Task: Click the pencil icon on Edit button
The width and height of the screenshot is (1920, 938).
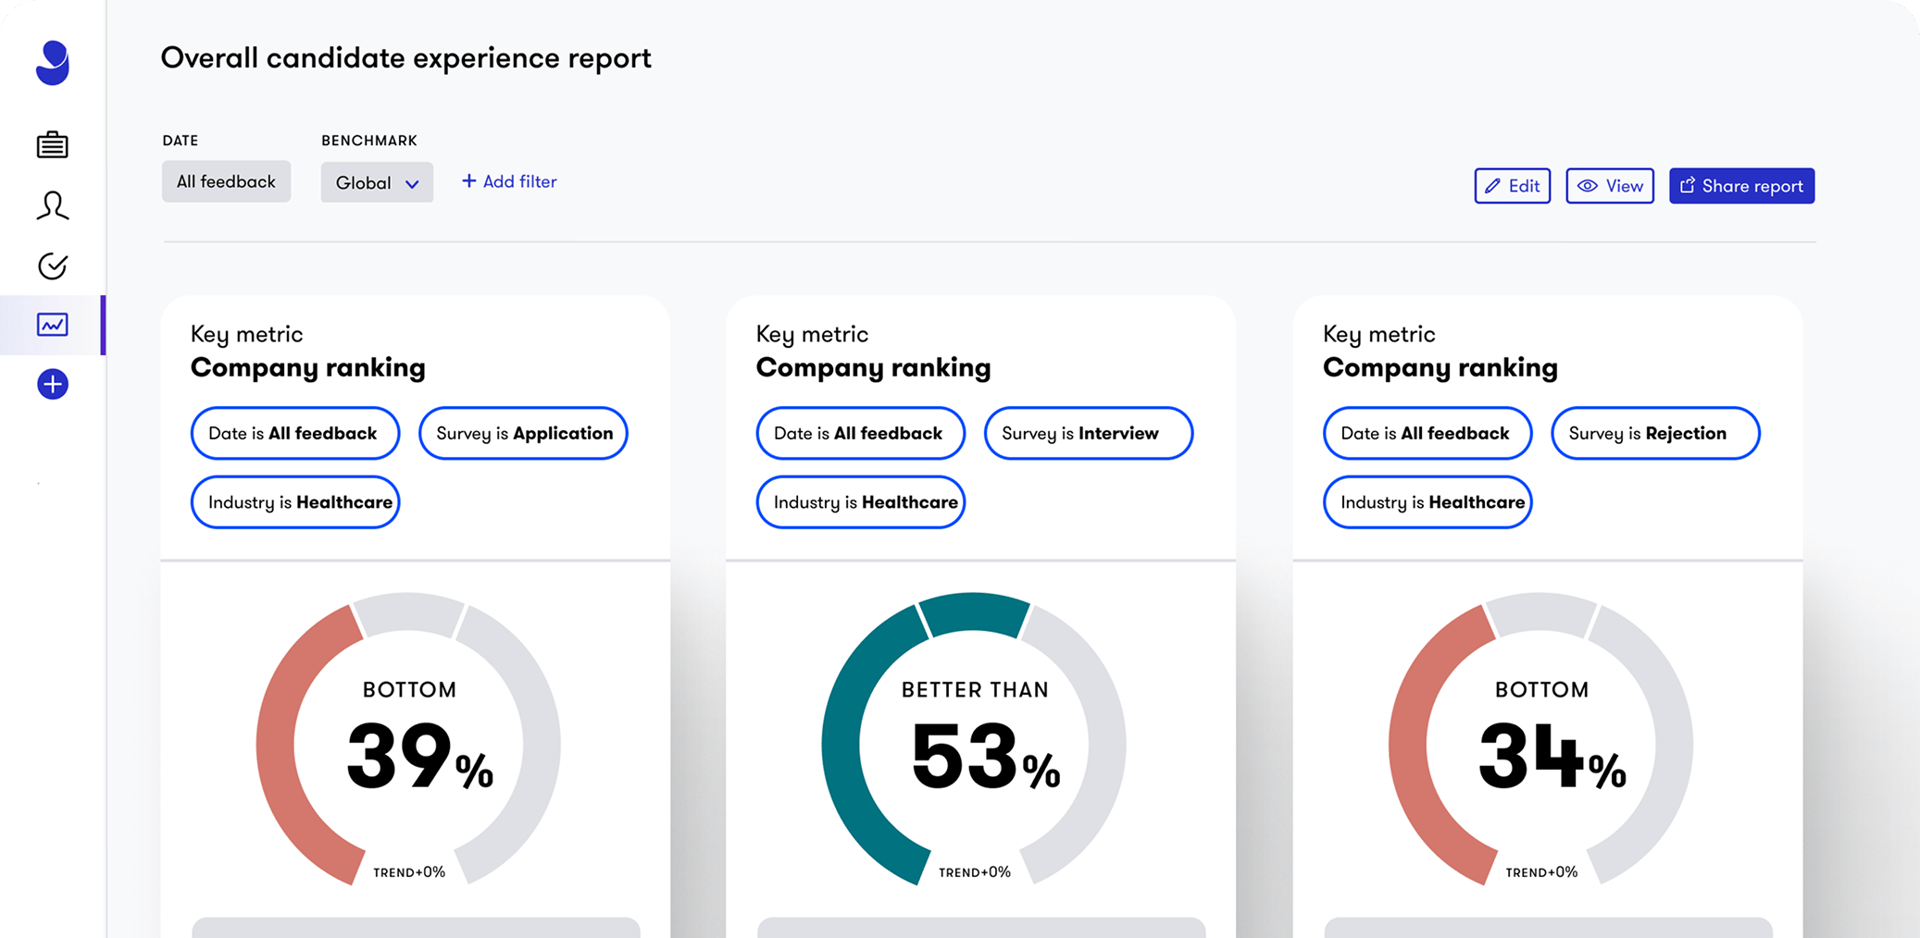Action: 1492,186
